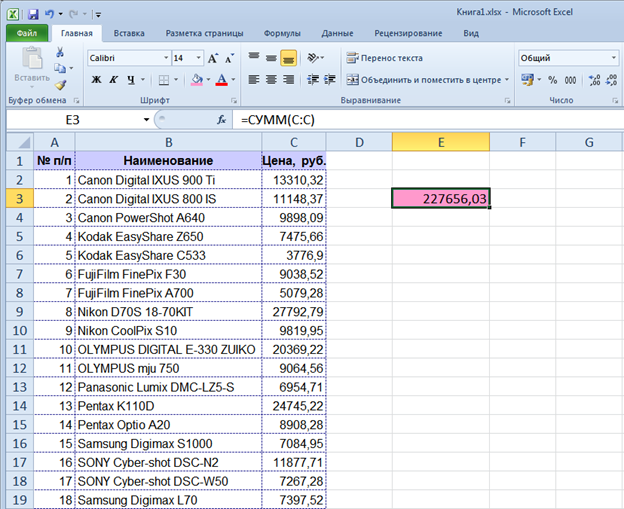Toggle Italic formatting (К)
The width and height of the screenshot is (624, 509).
[x=114, y=79]
